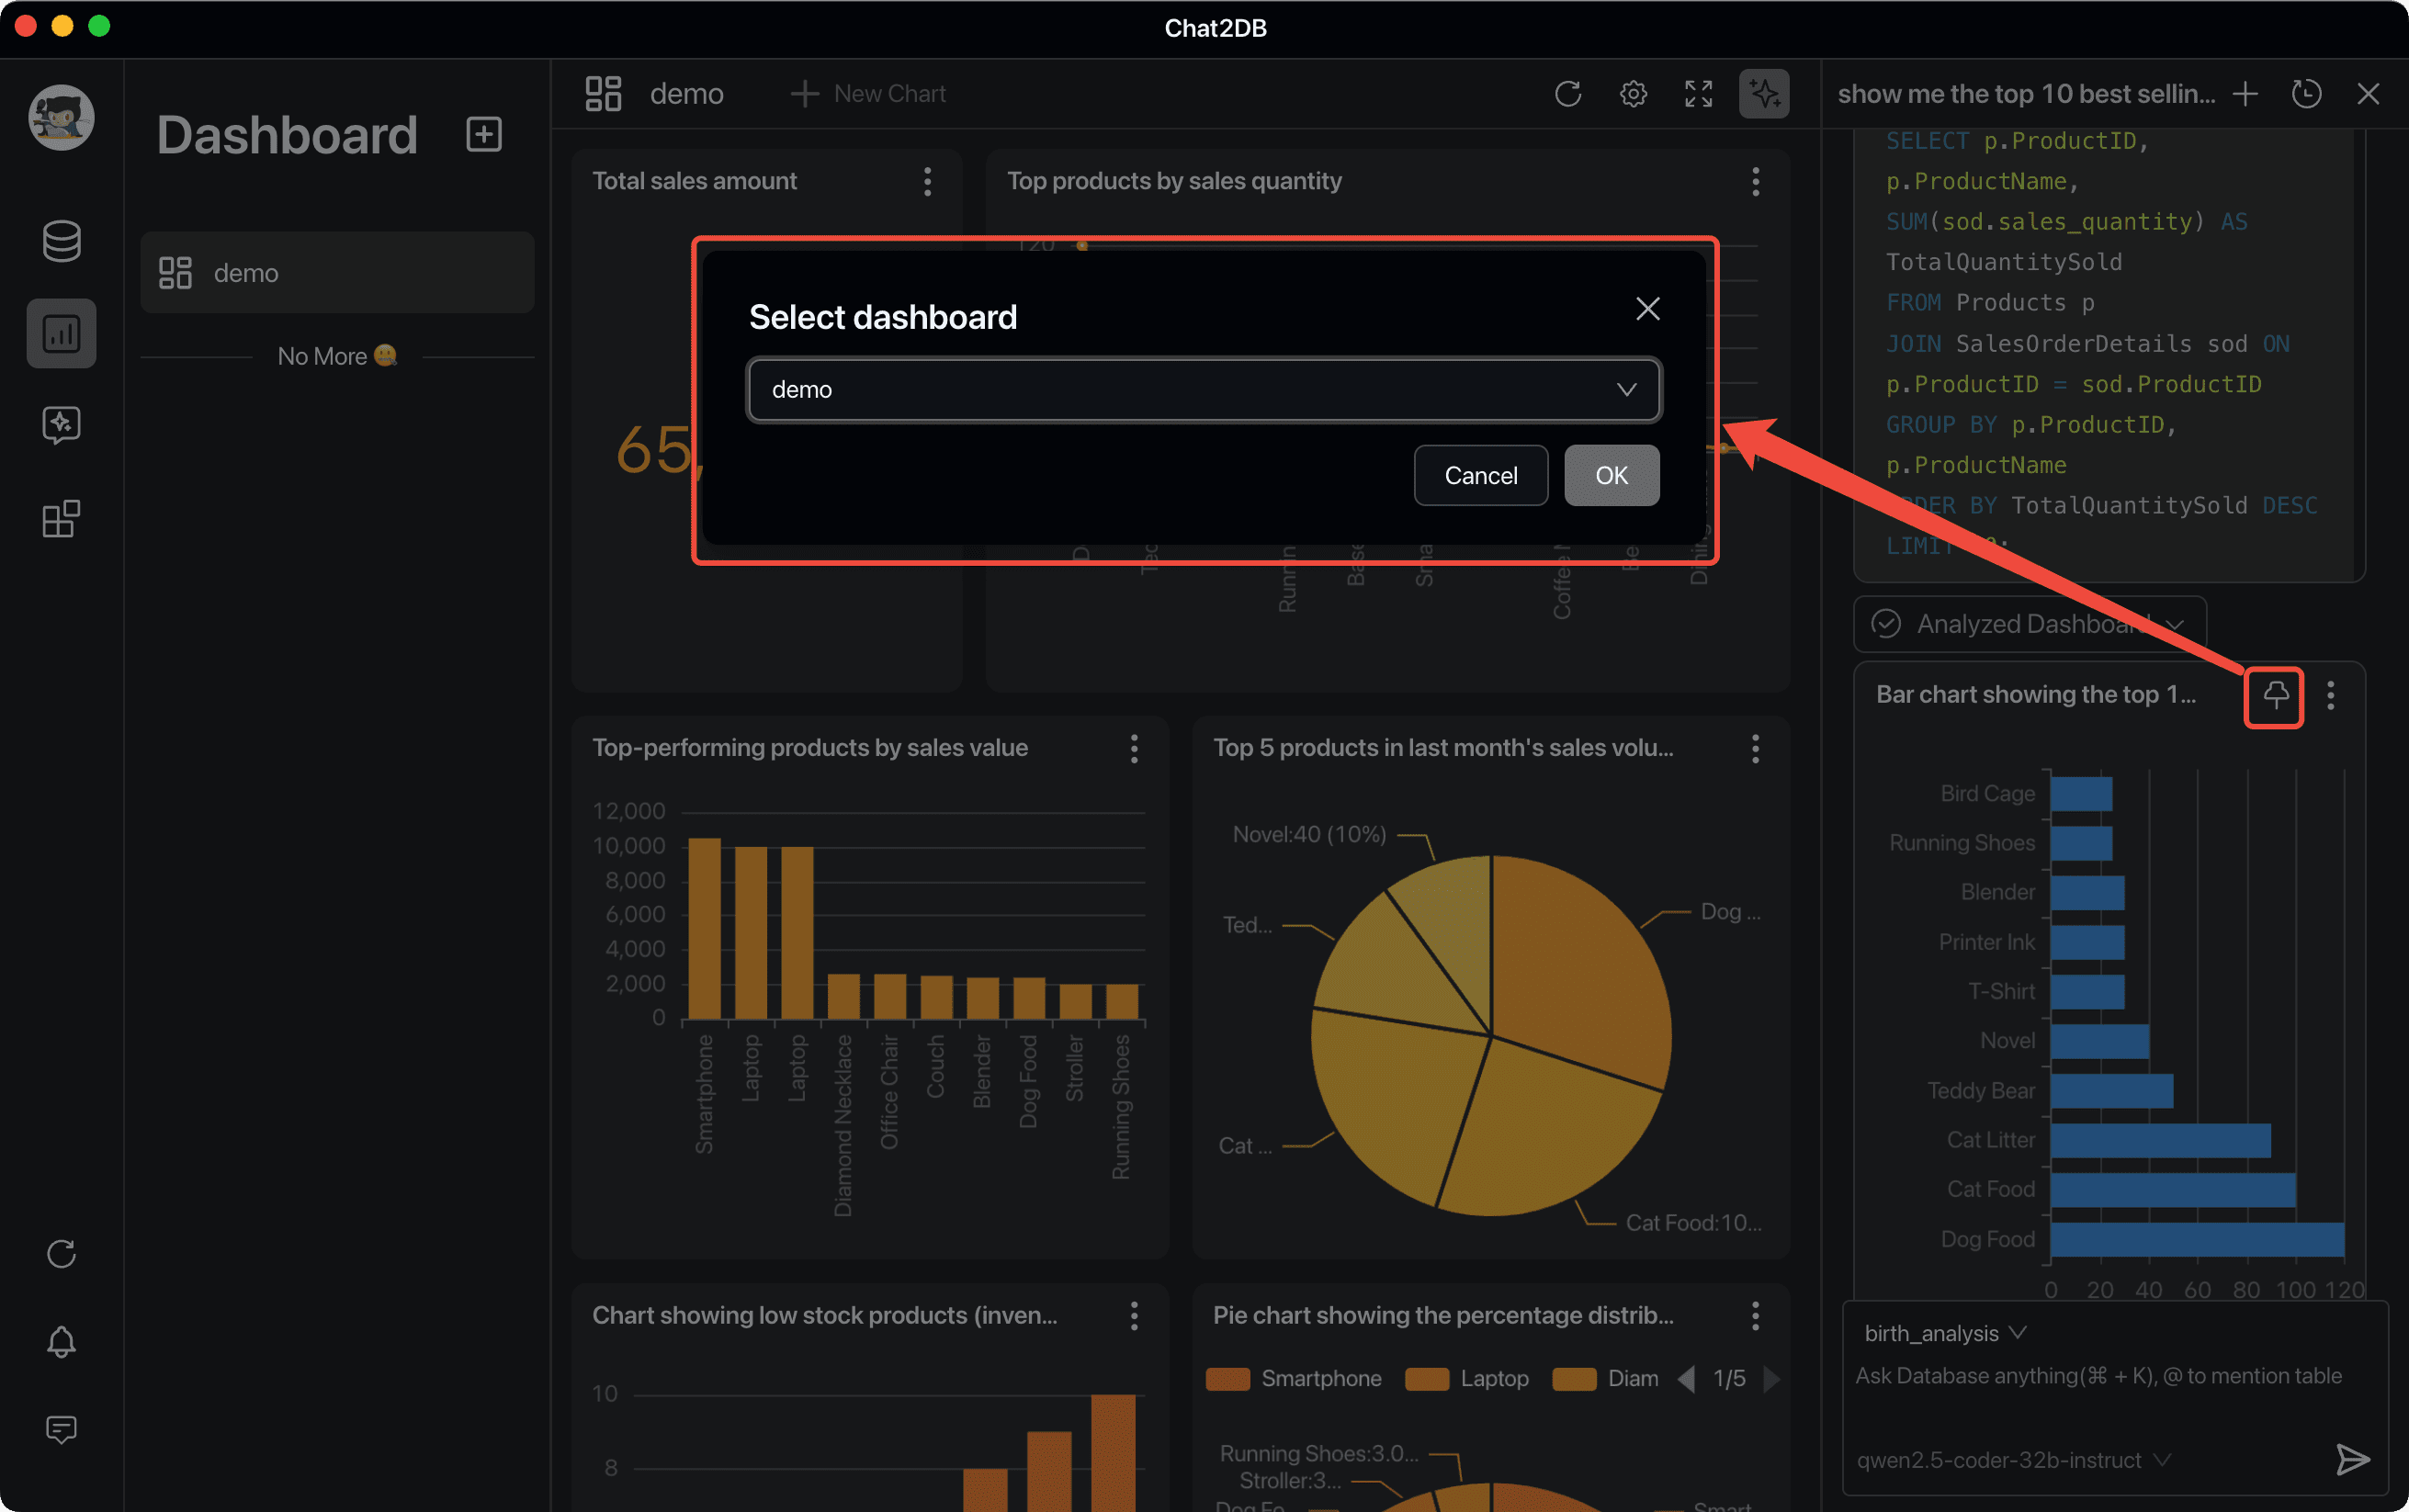
Task: Toggle the Diam legend swatch
Action: click(1573, 1379)
